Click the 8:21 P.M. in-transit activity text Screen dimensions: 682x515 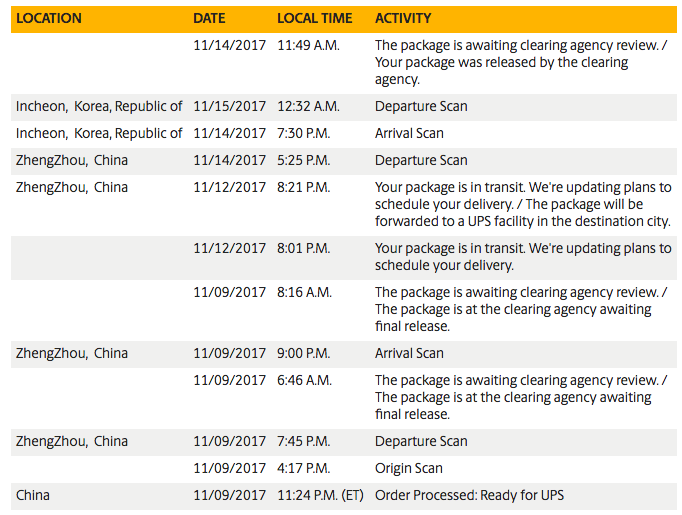(523, 204)
